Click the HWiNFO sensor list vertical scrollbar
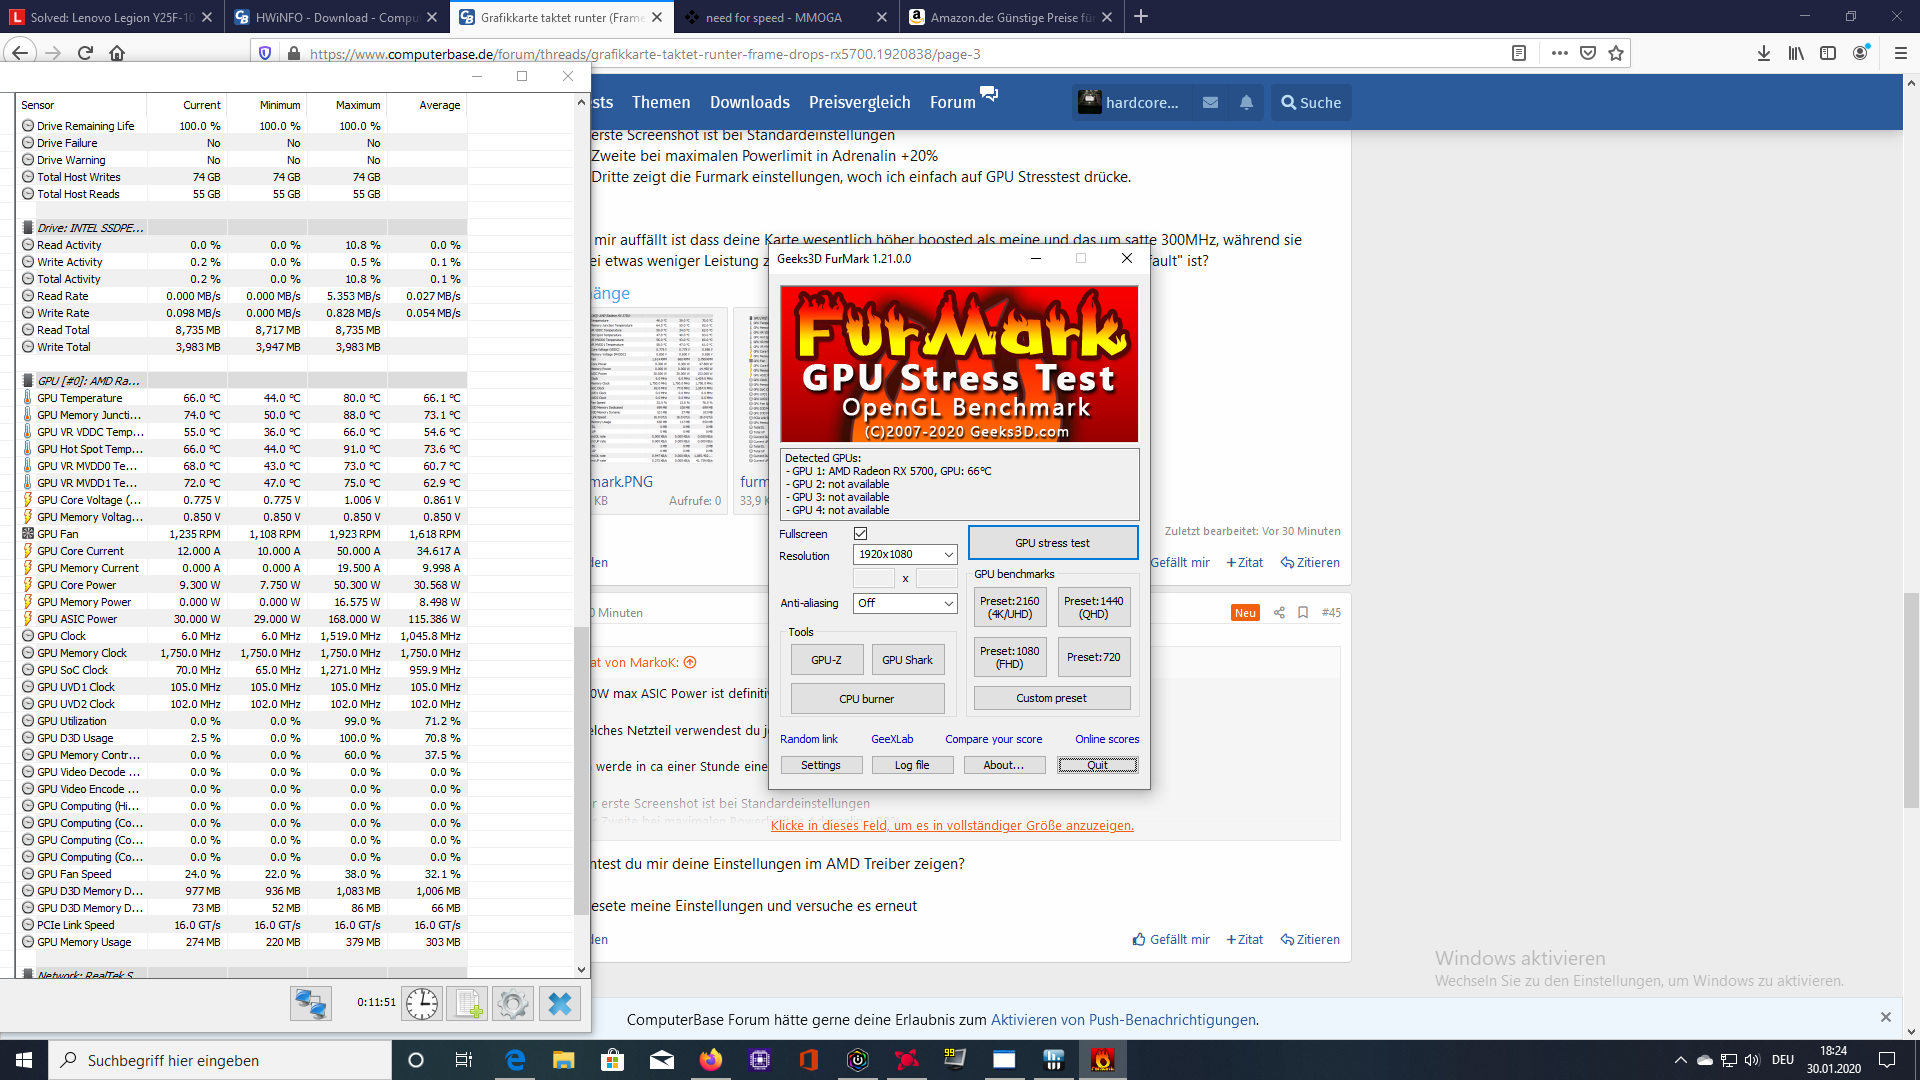Viewport: 1920px width, 1080px height. 581,770
